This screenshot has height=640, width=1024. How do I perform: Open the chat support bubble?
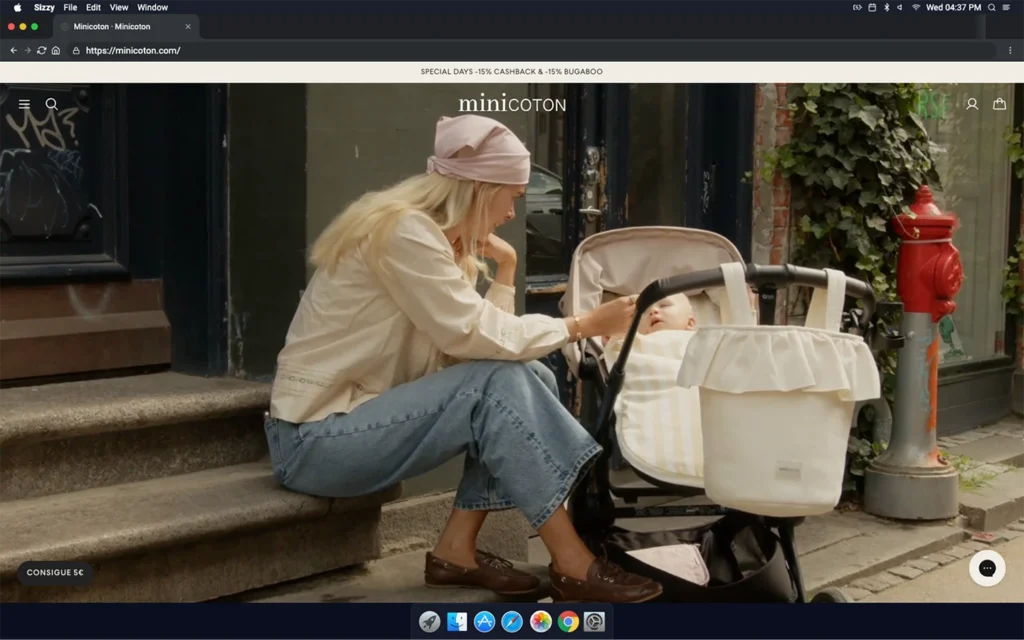pos(986,568)
